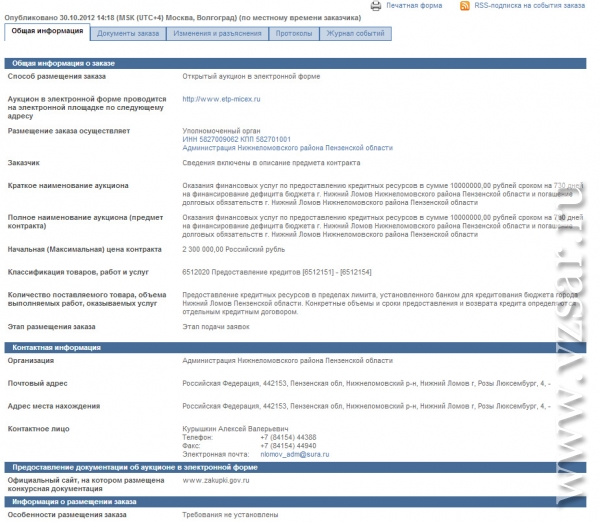Image resolution: width=600 pixels, height=523 pixels.
Task: Click the Краткое наименование аукциона label
Action: tap(68, 186)
